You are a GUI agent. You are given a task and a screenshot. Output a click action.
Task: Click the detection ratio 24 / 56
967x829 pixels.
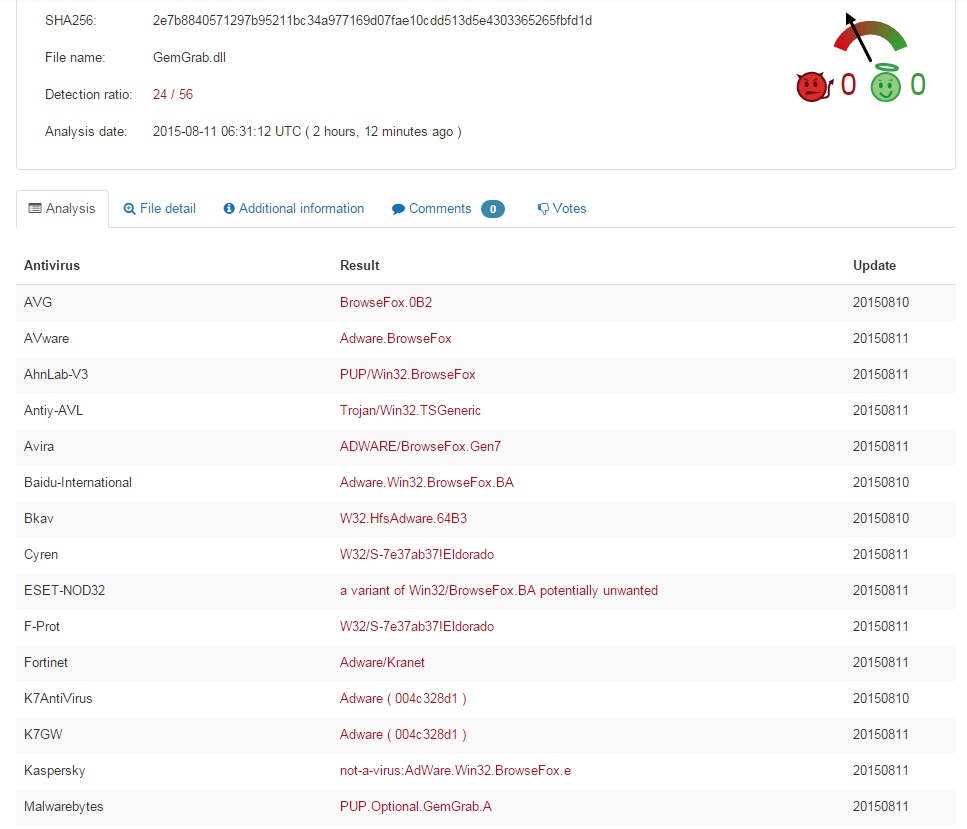point(173,94)
